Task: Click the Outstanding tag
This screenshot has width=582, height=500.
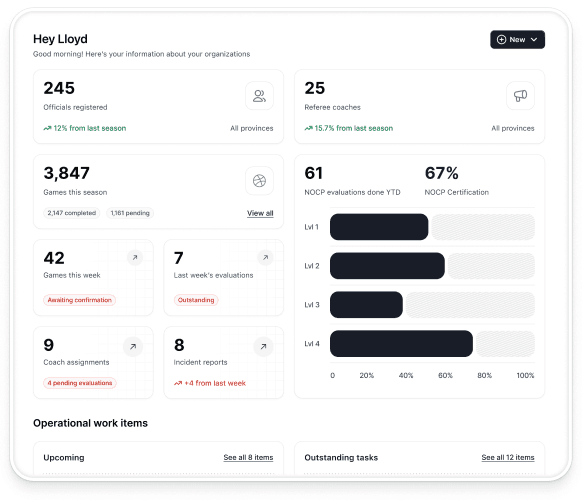Action: (x=196, y=300)
